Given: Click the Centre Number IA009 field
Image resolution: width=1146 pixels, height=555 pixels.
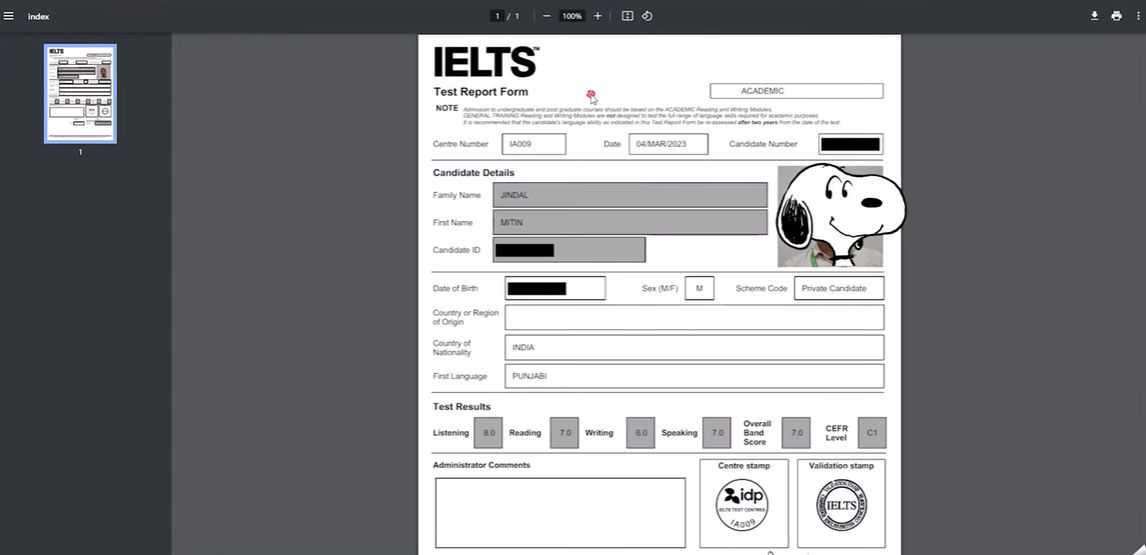Looking at the screenshot, I should [534, 144].
